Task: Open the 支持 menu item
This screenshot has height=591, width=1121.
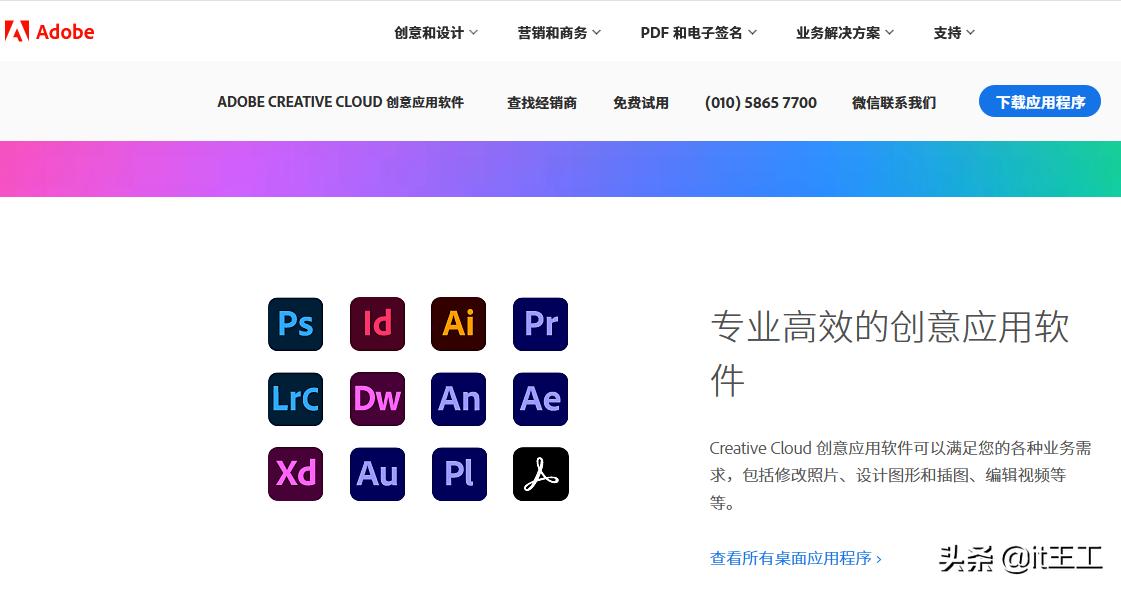Action: 951,32
